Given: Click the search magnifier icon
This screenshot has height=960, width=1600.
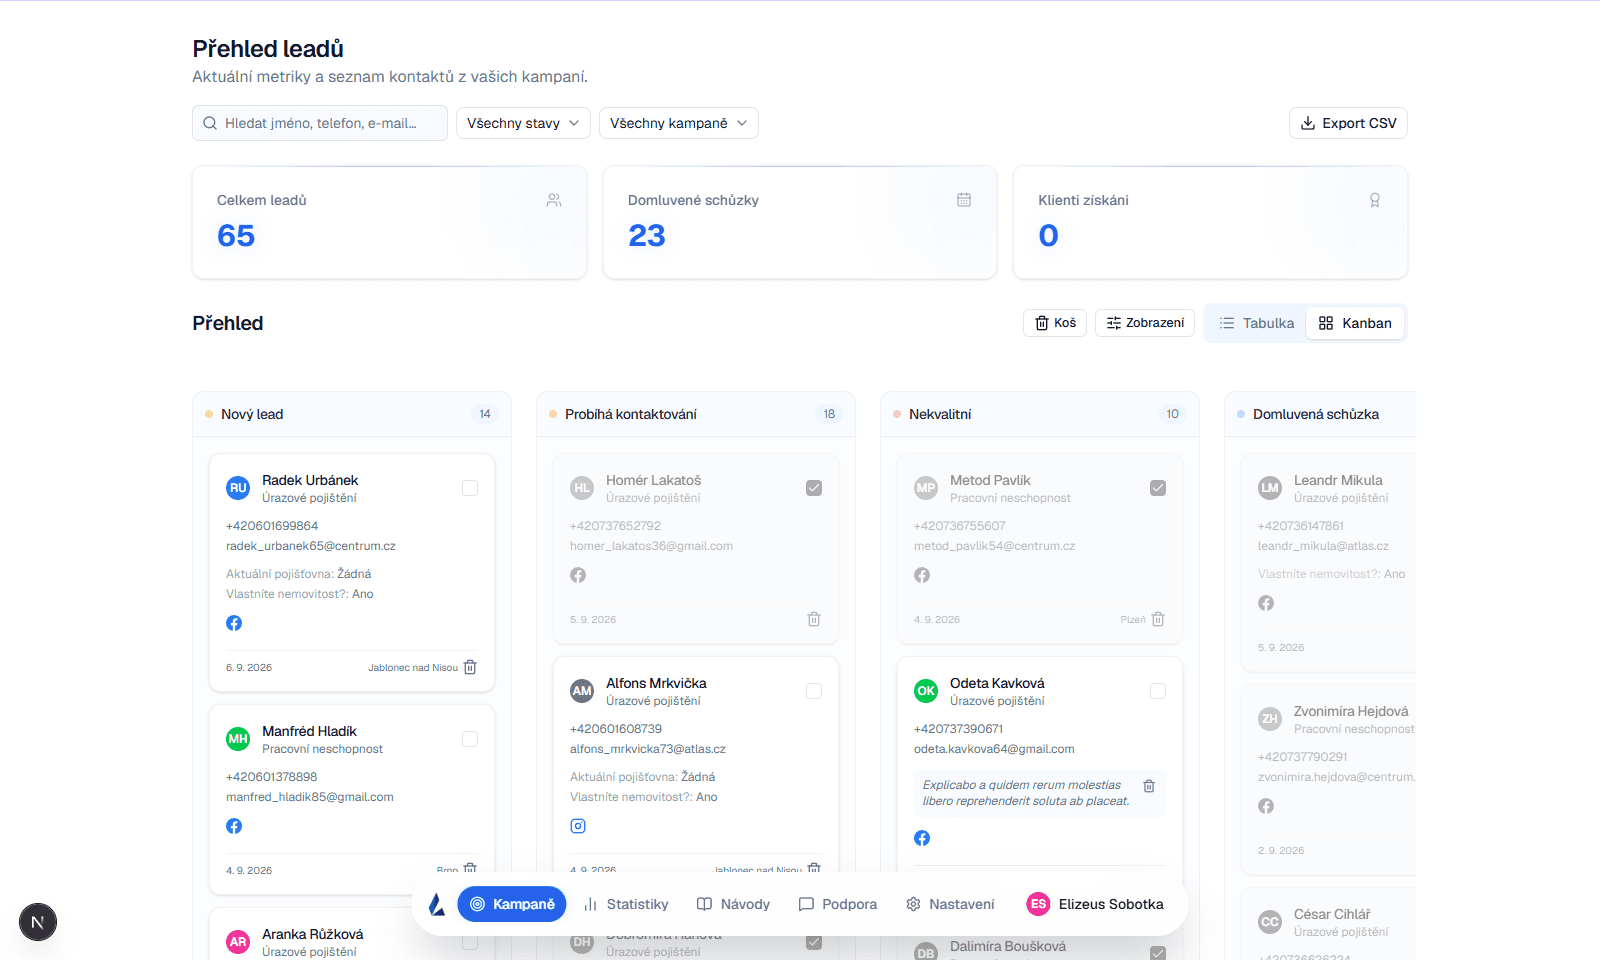Looking at the screenshot, I should tap(210, 123).
